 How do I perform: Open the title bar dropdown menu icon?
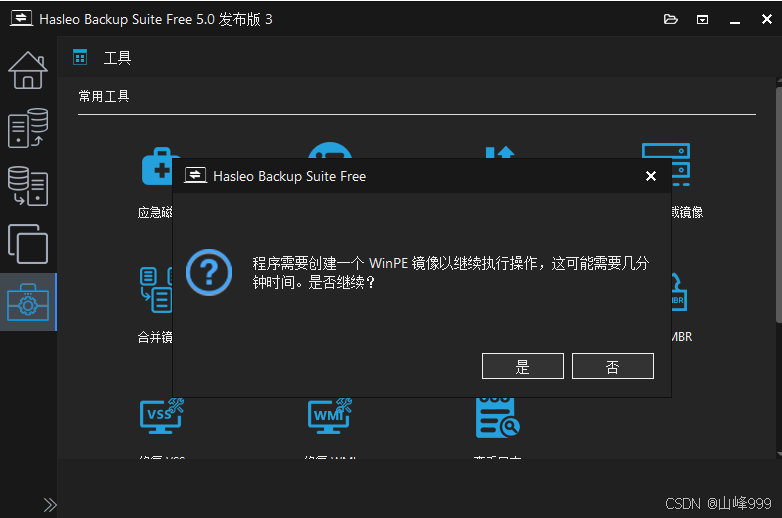pos(702,19)
